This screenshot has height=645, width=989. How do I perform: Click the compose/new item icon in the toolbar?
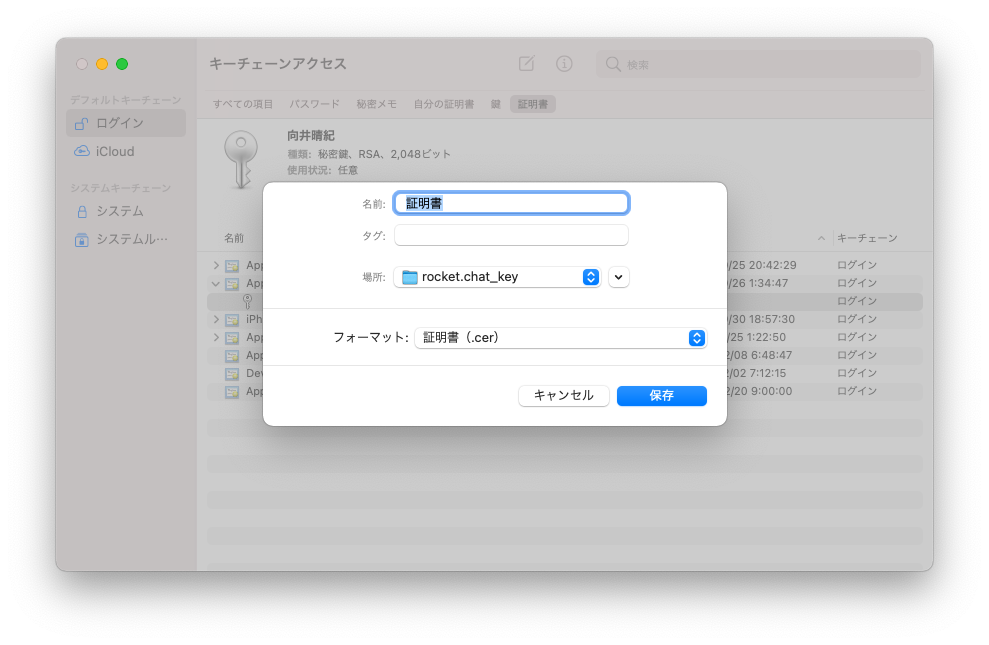click(525, 63)
